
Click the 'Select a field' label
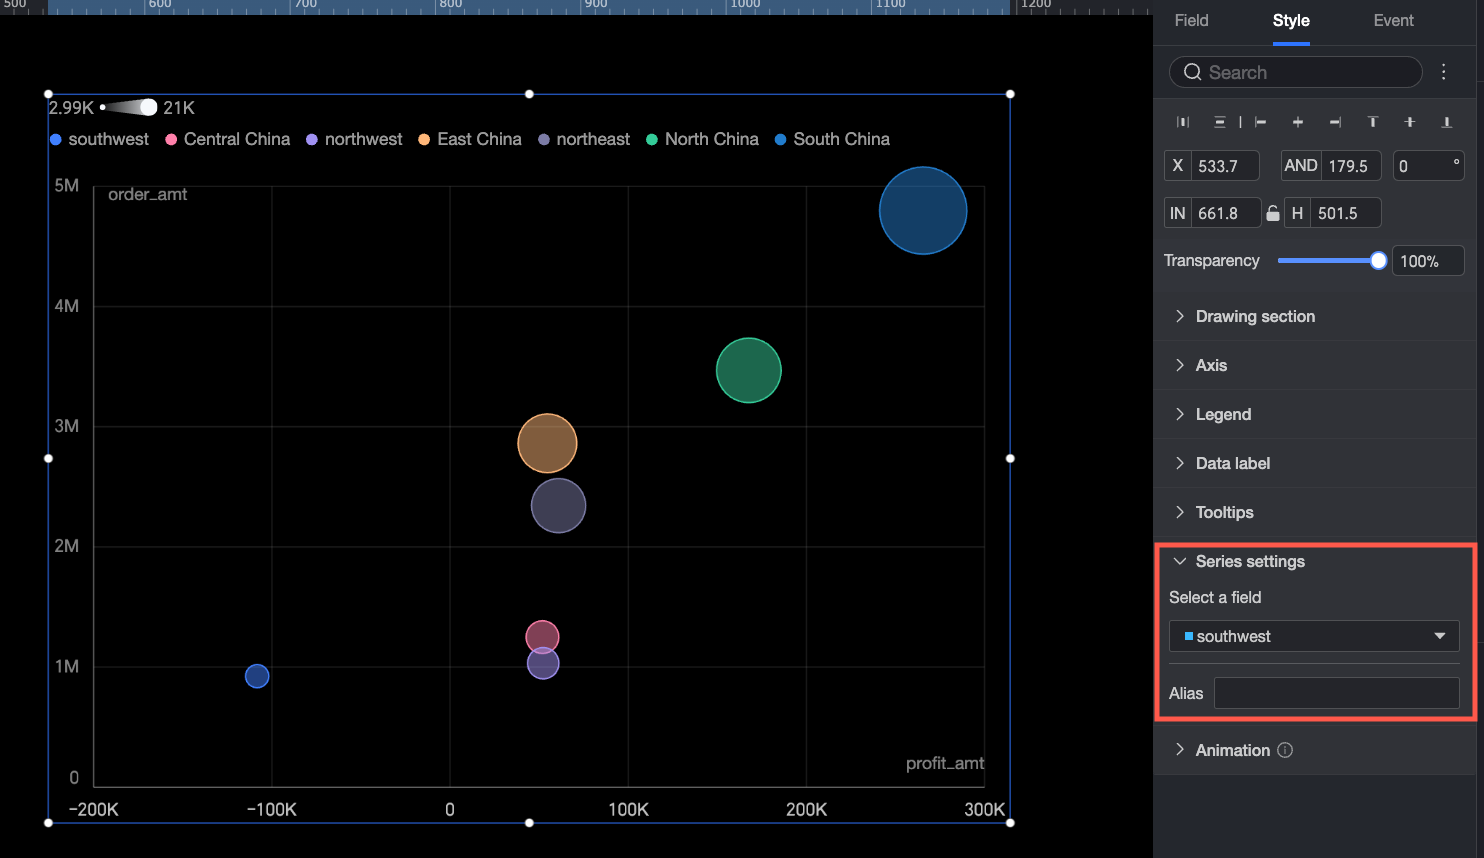click(1215, 597)
